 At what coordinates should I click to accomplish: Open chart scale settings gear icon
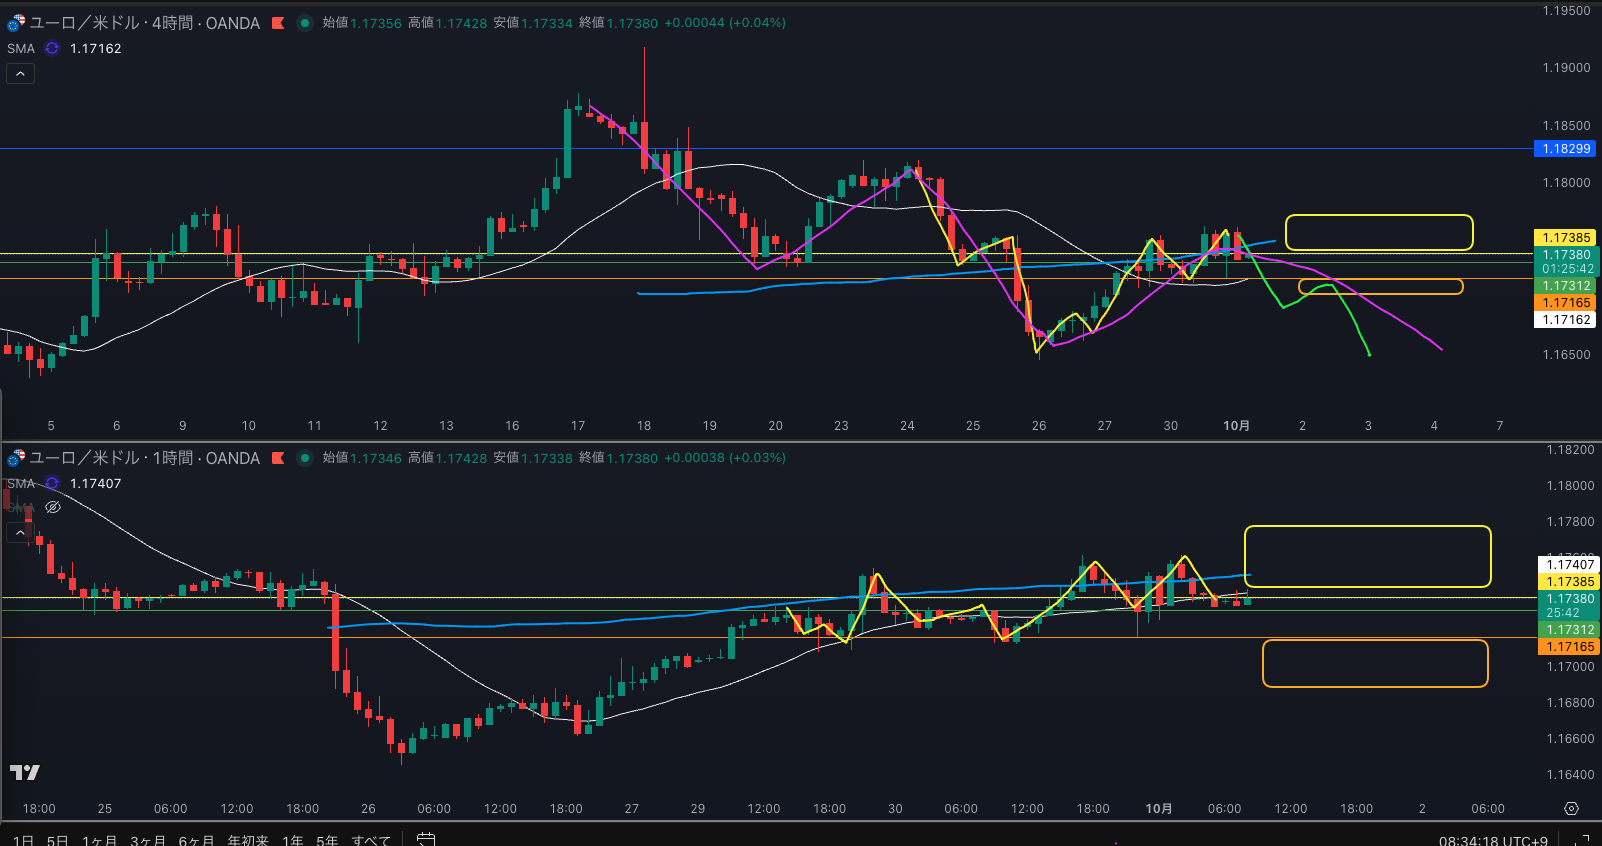pyautogui.click(x=1571, y=808)
